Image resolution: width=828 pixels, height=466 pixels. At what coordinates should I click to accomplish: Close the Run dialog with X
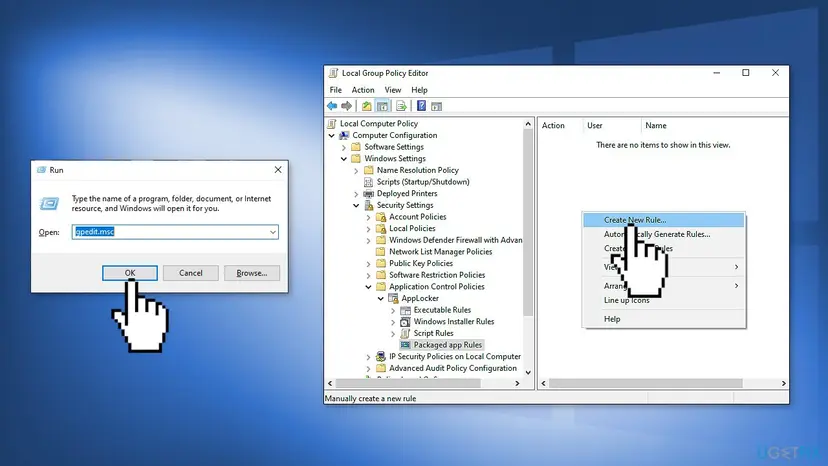tap(278, 170)
